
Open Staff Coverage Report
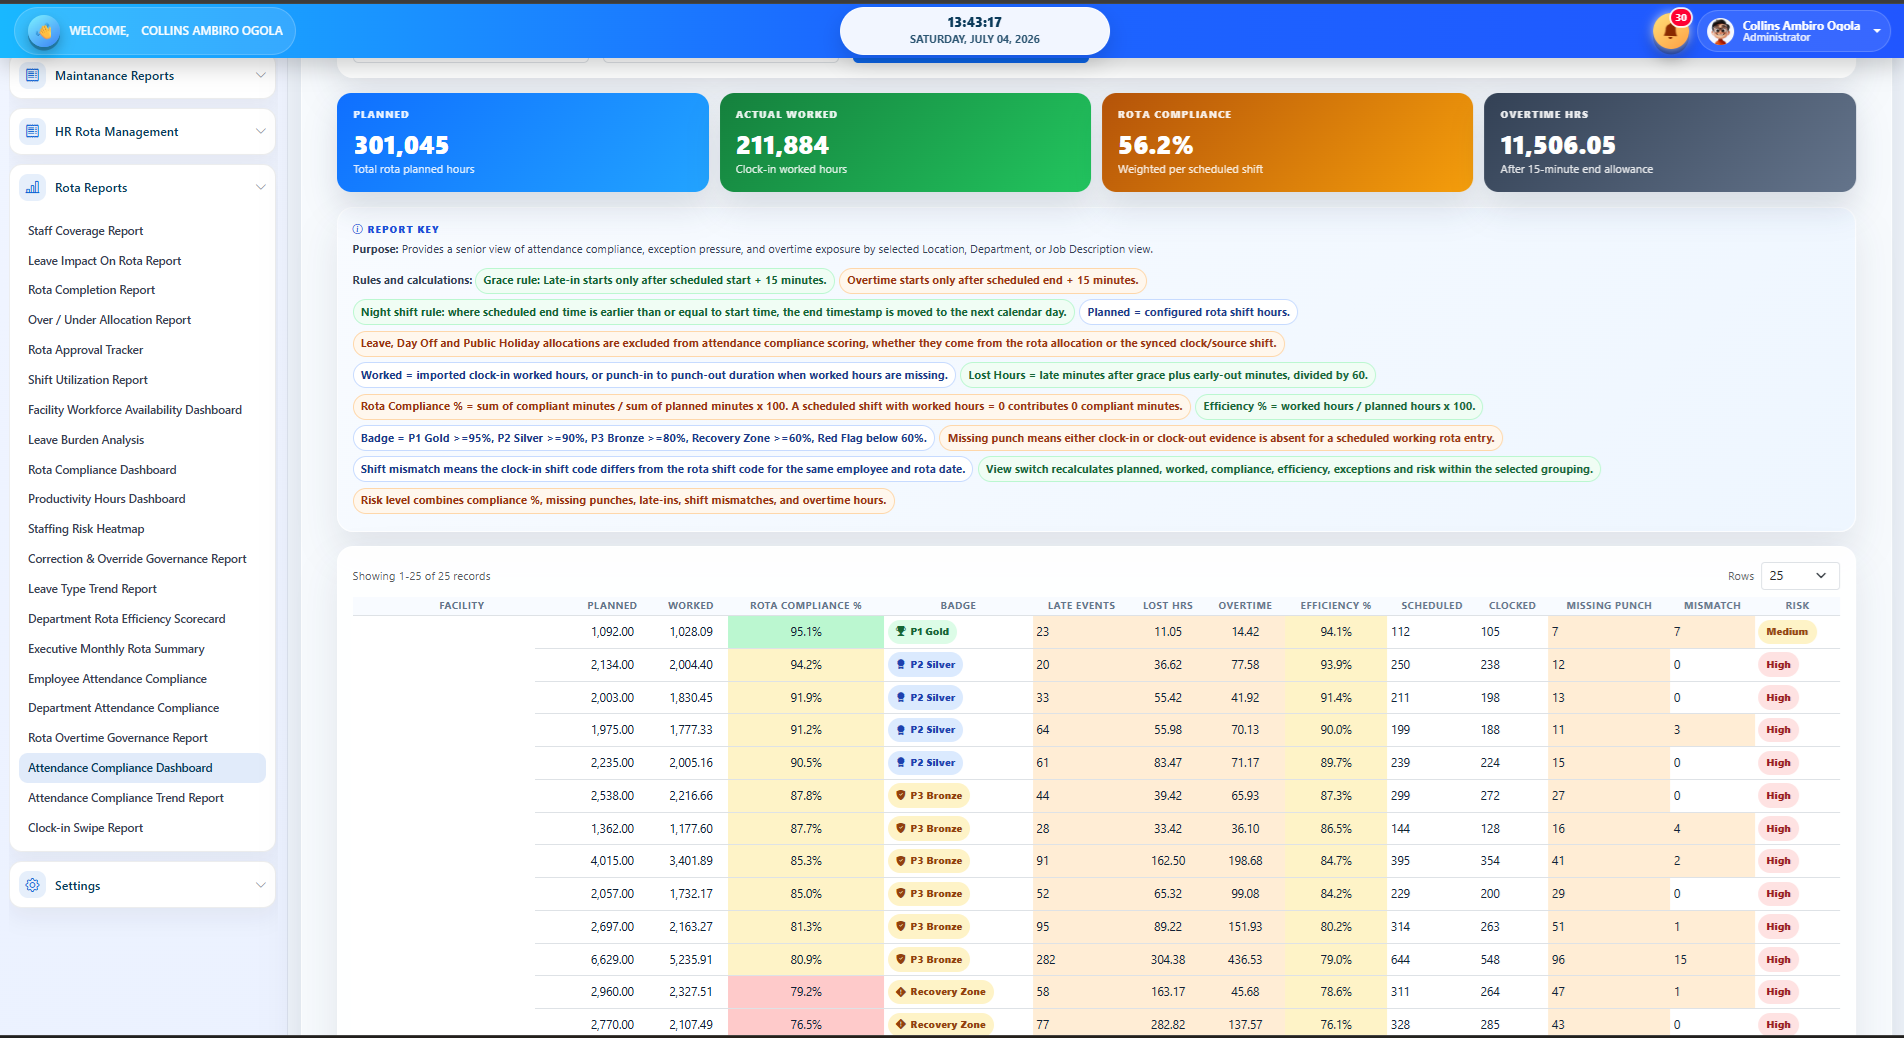pyautogui.click(x=85, y=231)
